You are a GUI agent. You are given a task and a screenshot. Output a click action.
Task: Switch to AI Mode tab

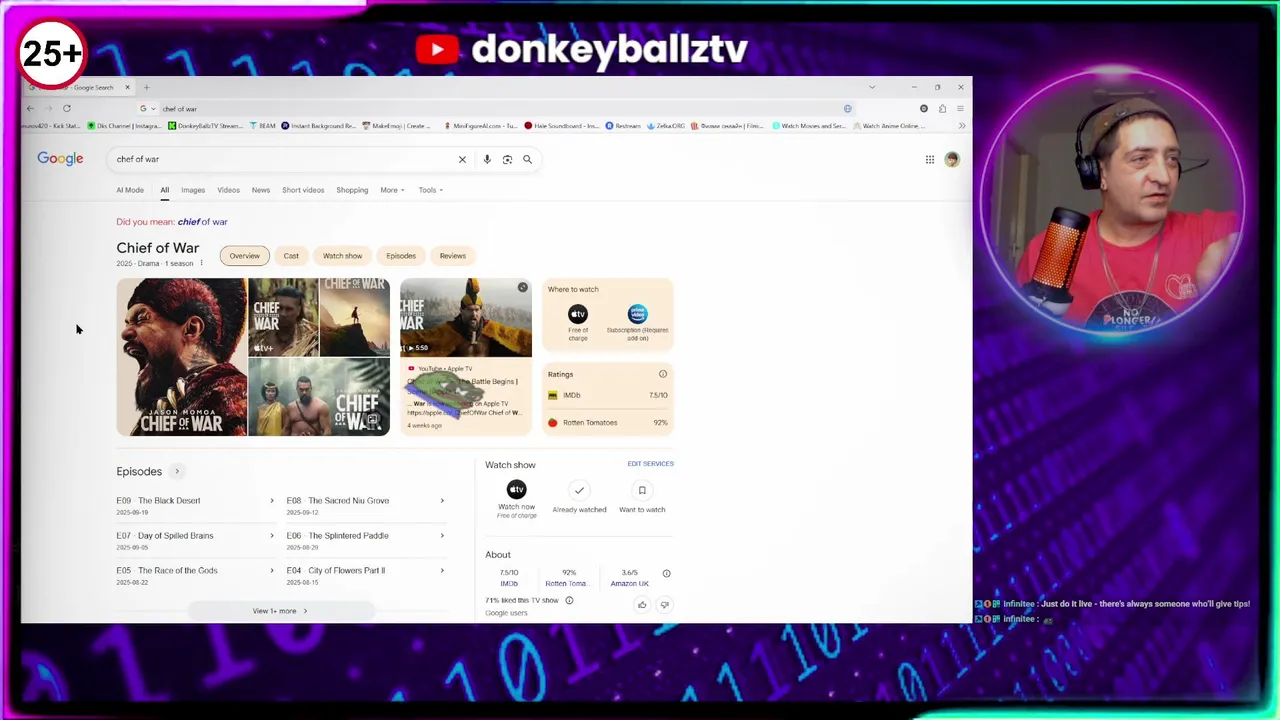pos(130,190)
